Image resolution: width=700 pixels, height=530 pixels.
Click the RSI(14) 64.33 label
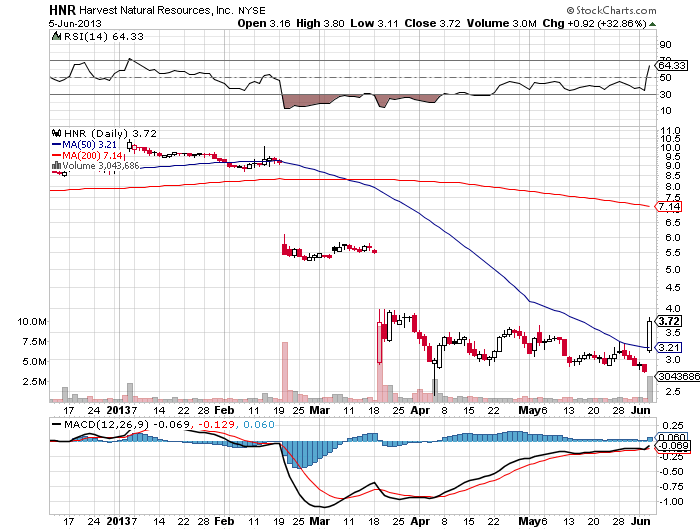[x=104, y=36]
